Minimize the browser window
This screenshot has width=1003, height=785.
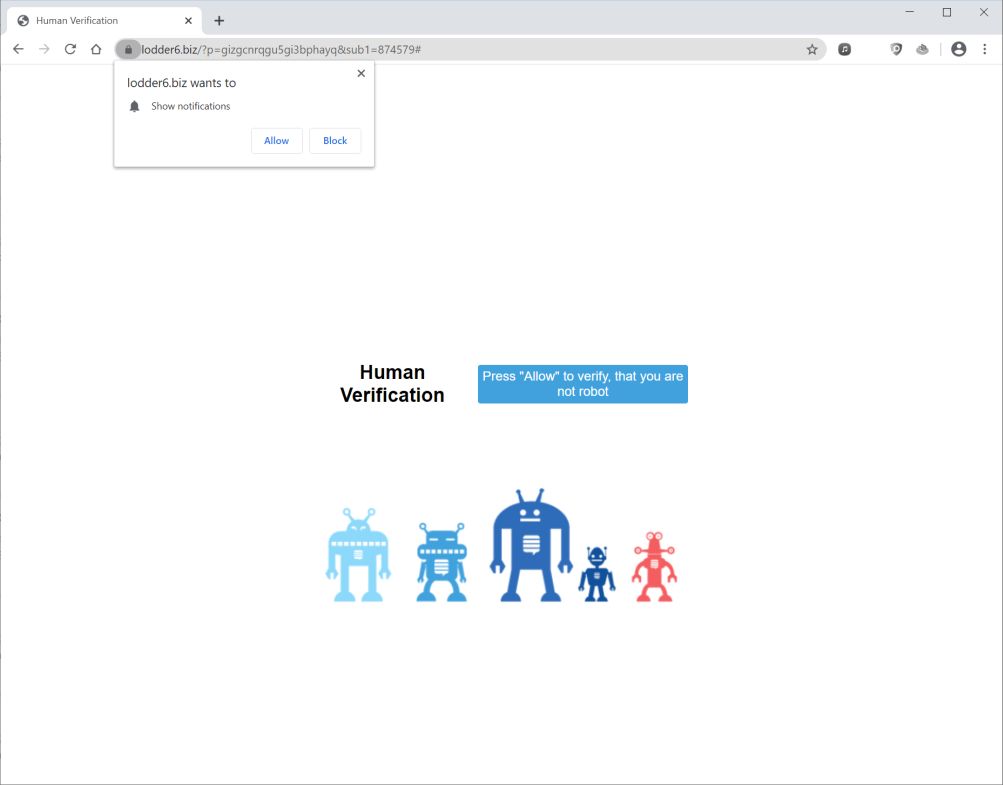(910, 12)
